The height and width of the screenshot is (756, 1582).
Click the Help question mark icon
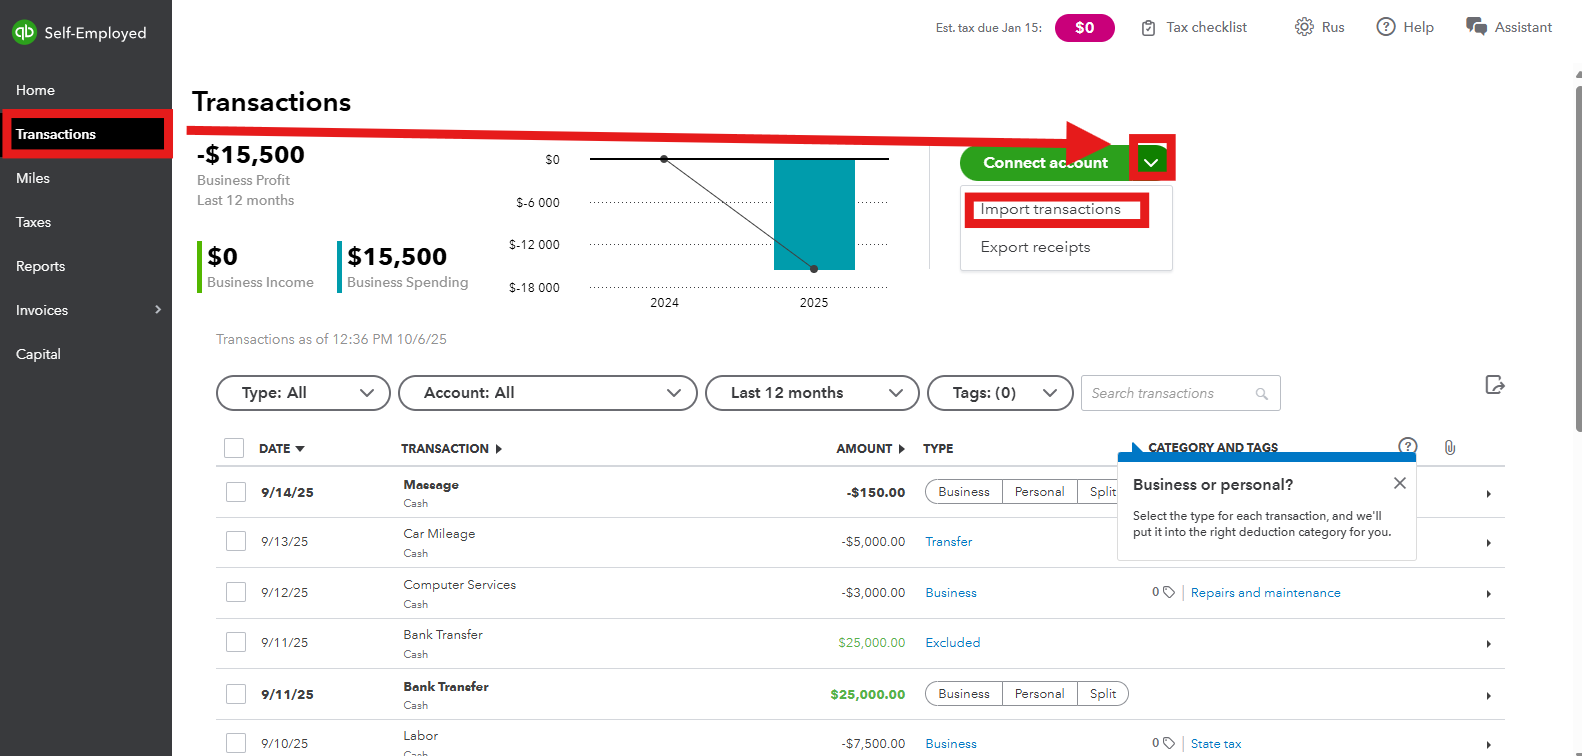1385,27
